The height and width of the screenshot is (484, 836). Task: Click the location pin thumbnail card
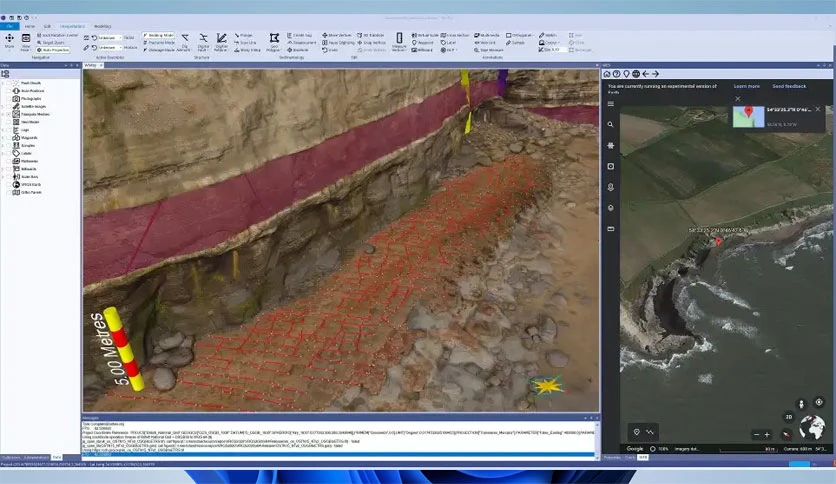748,117
